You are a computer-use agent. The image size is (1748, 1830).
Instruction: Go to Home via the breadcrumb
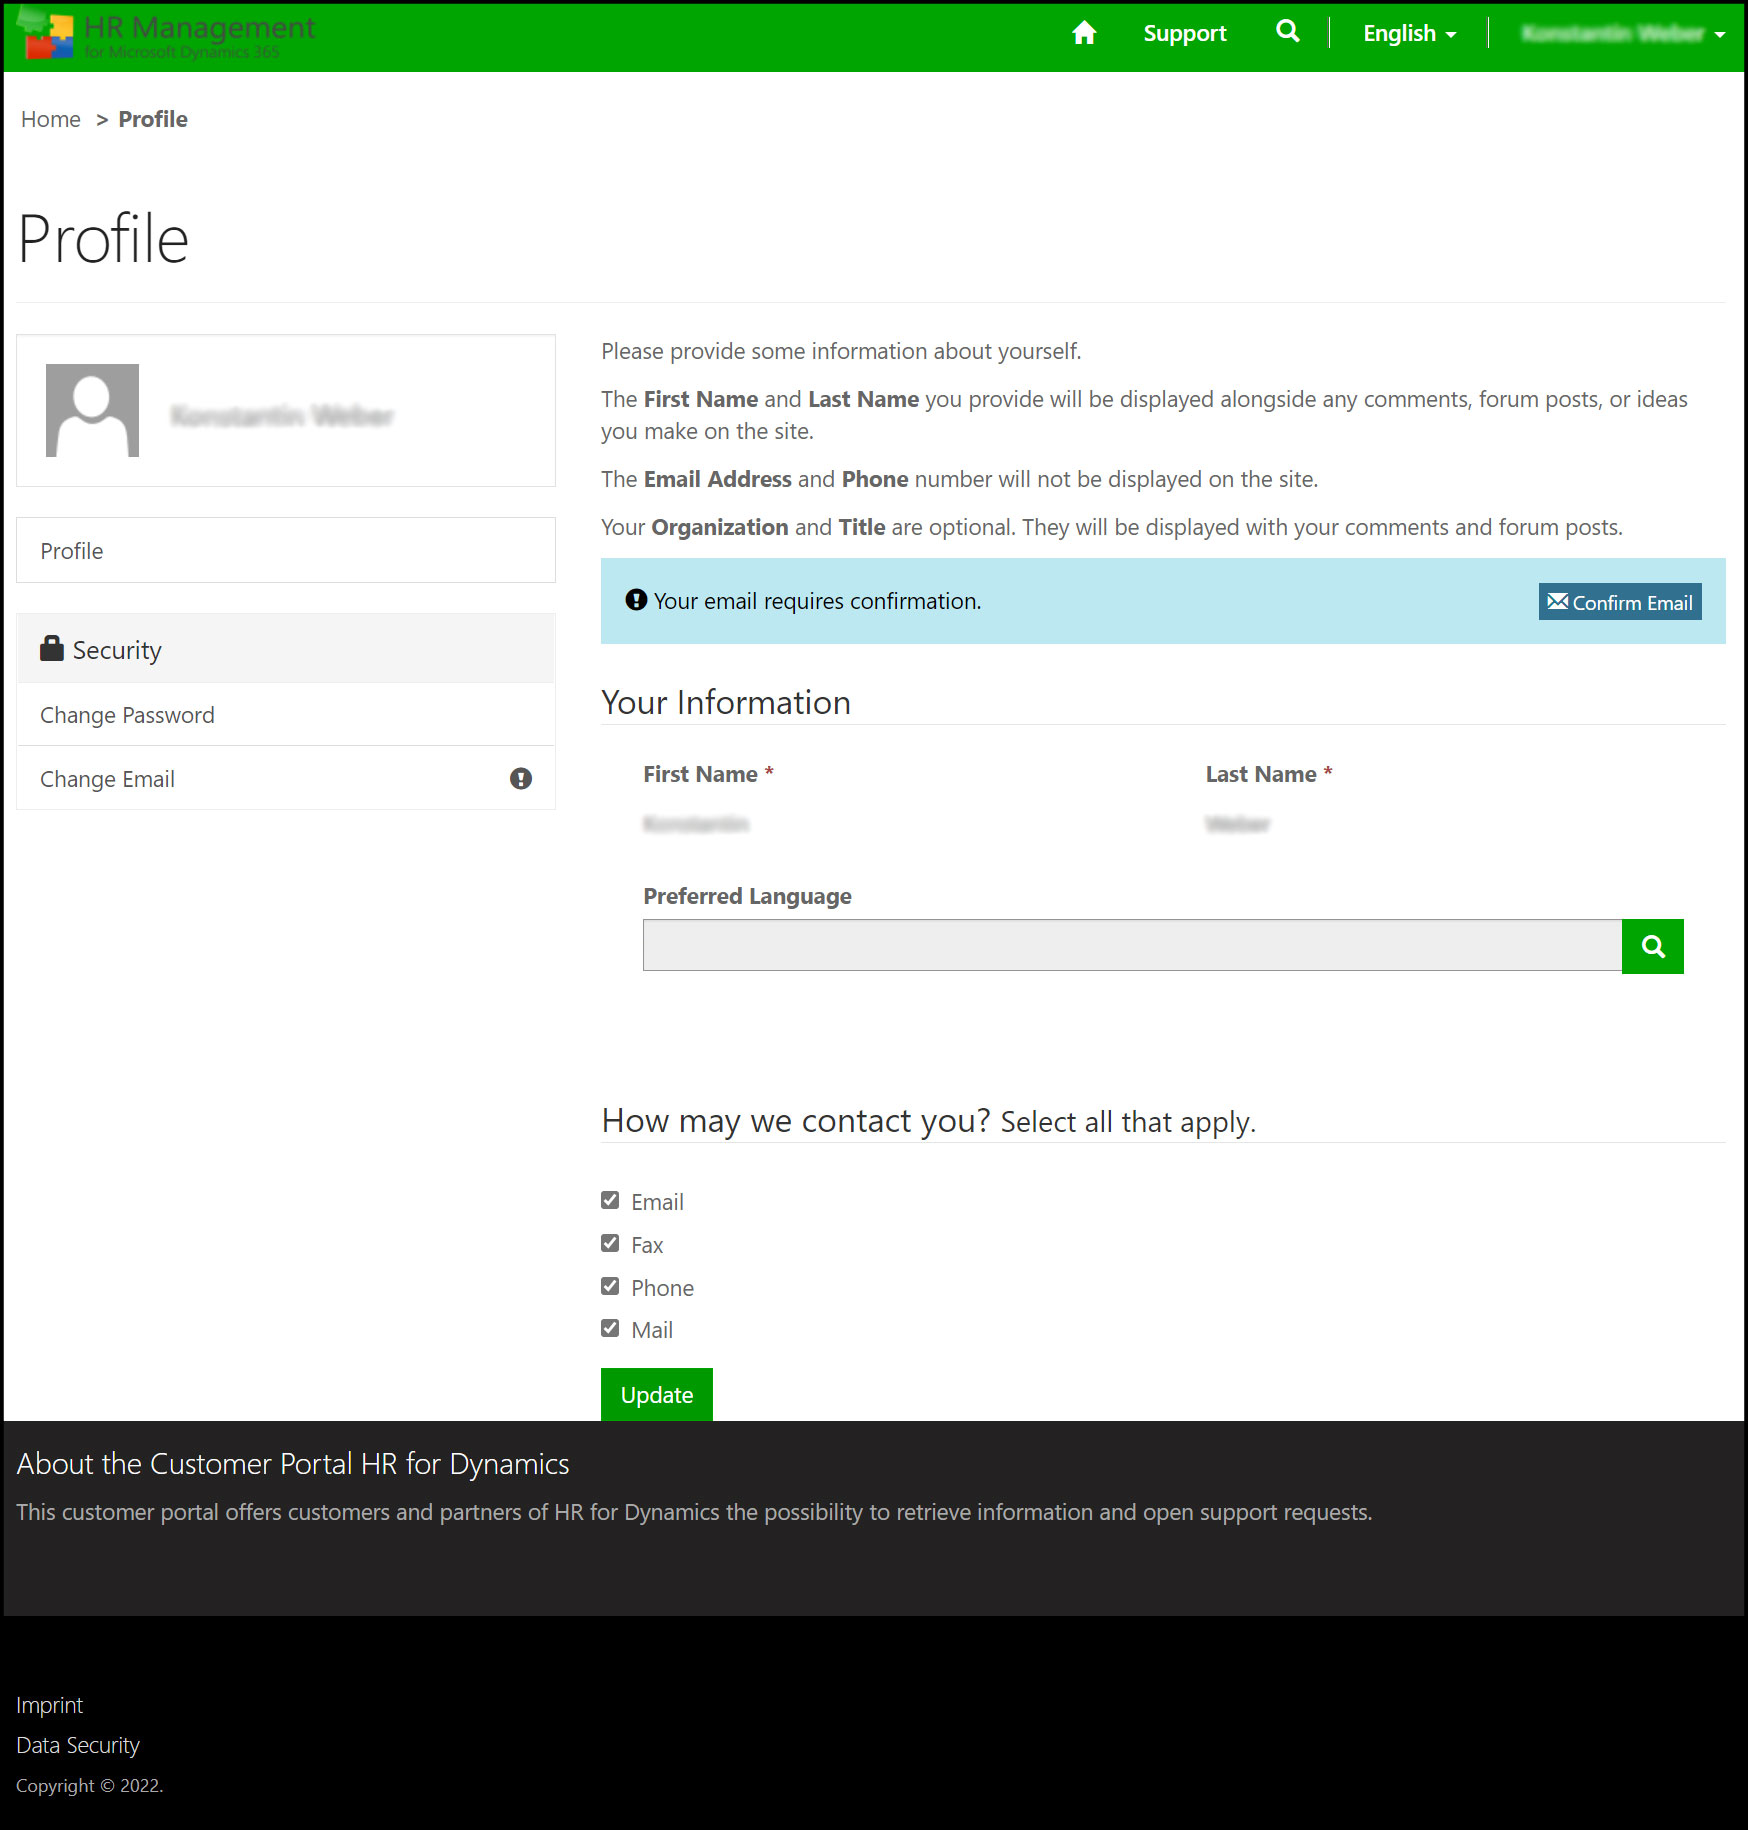[51, 119]
